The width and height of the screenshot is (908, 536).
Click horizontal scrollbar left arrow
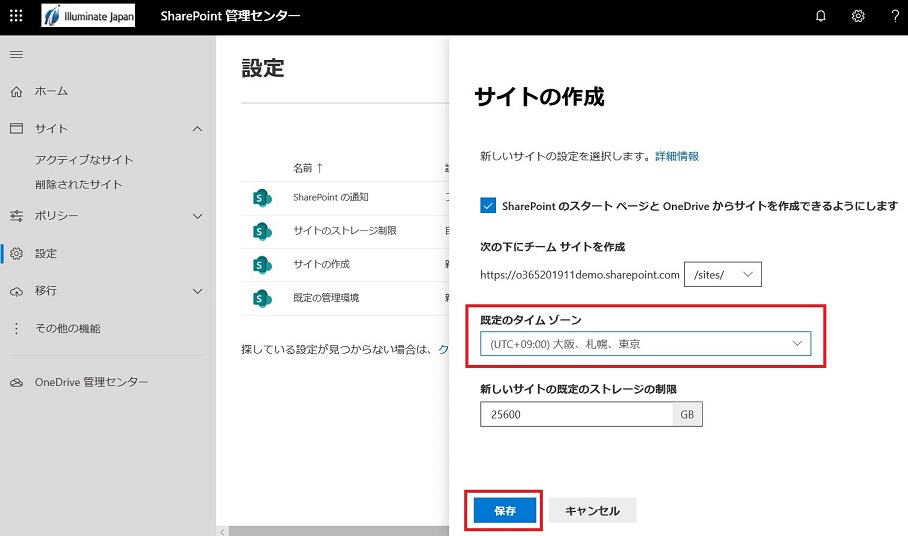click(x=222, y=531)
